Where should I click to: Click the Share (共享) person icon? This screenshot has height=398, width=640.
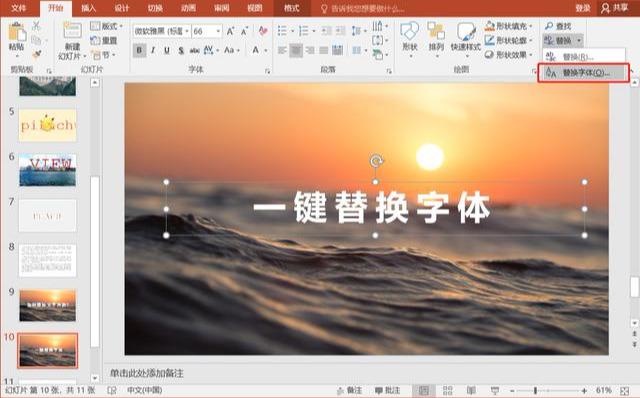(605, 8)
